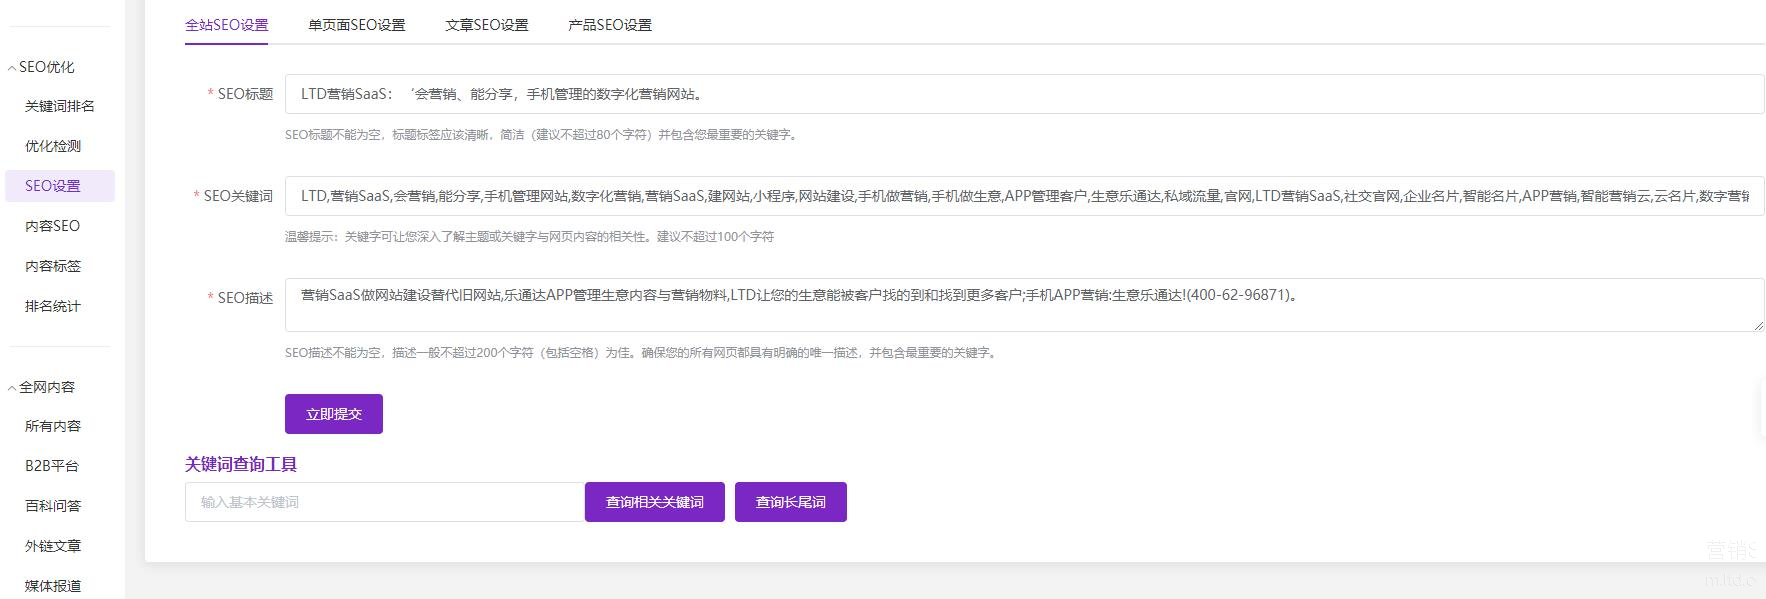Open the 产品SEO设置 tab
This screenshot has width=1766, height=599.
click(610, 25)
